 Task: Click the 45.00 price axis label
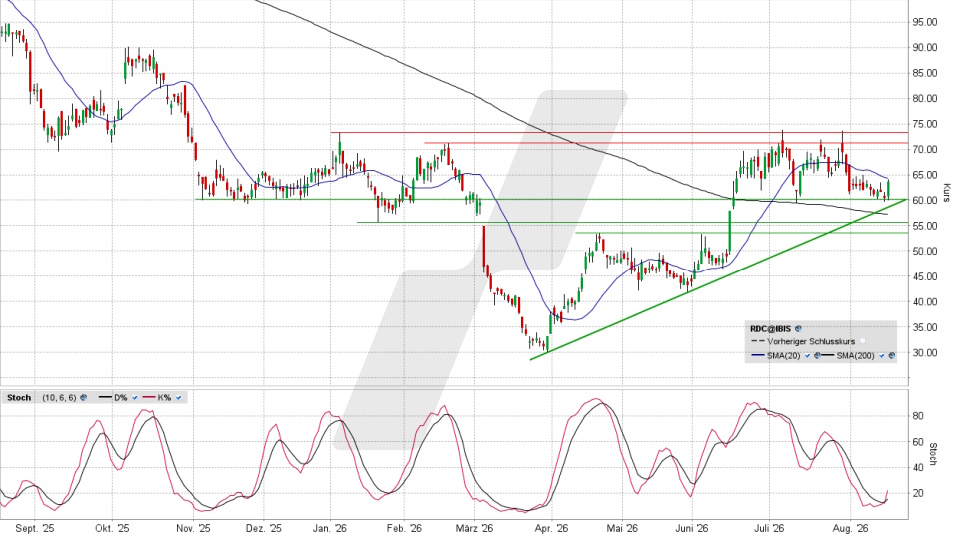pos(924,277)
